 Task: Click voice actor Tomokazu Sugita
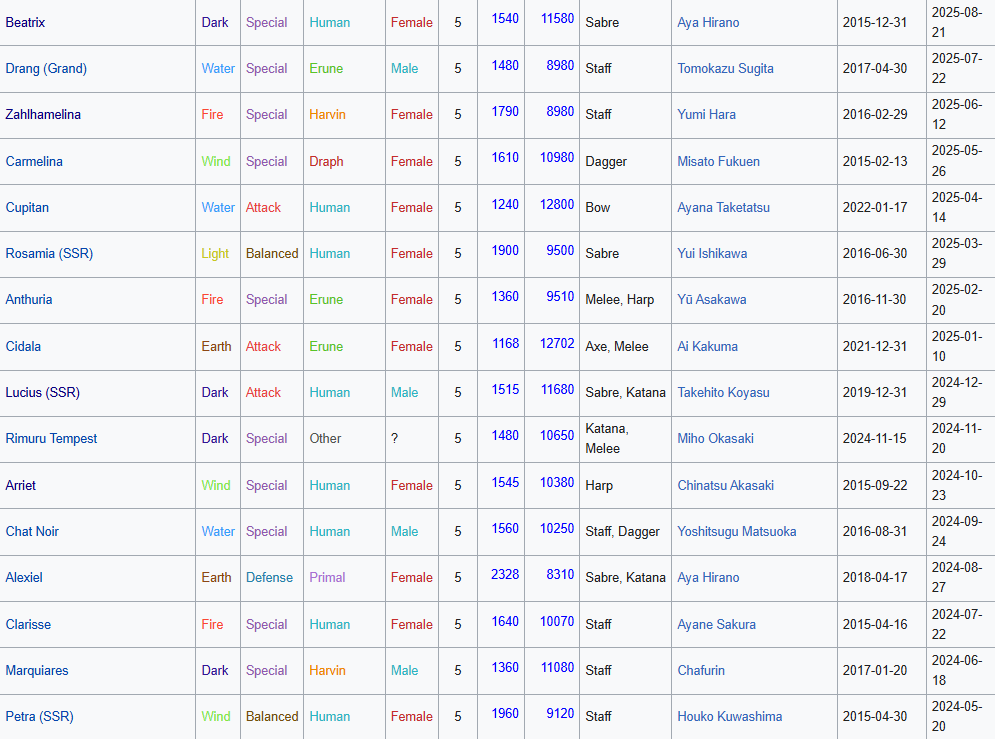[x=725, y=69]
